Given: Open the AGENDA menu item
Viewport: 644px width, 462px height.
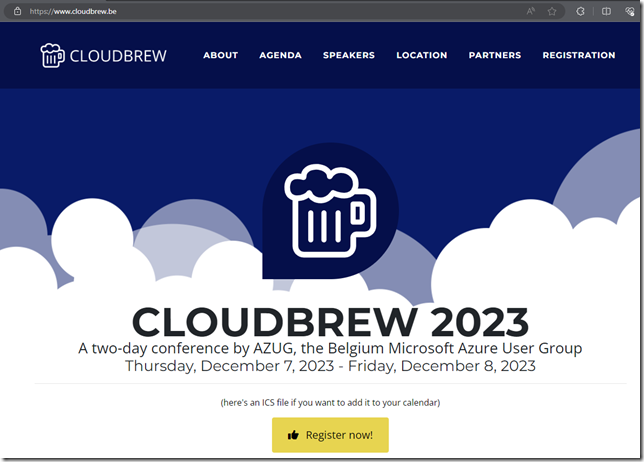Looking at the screenshot, I should 281,55.
